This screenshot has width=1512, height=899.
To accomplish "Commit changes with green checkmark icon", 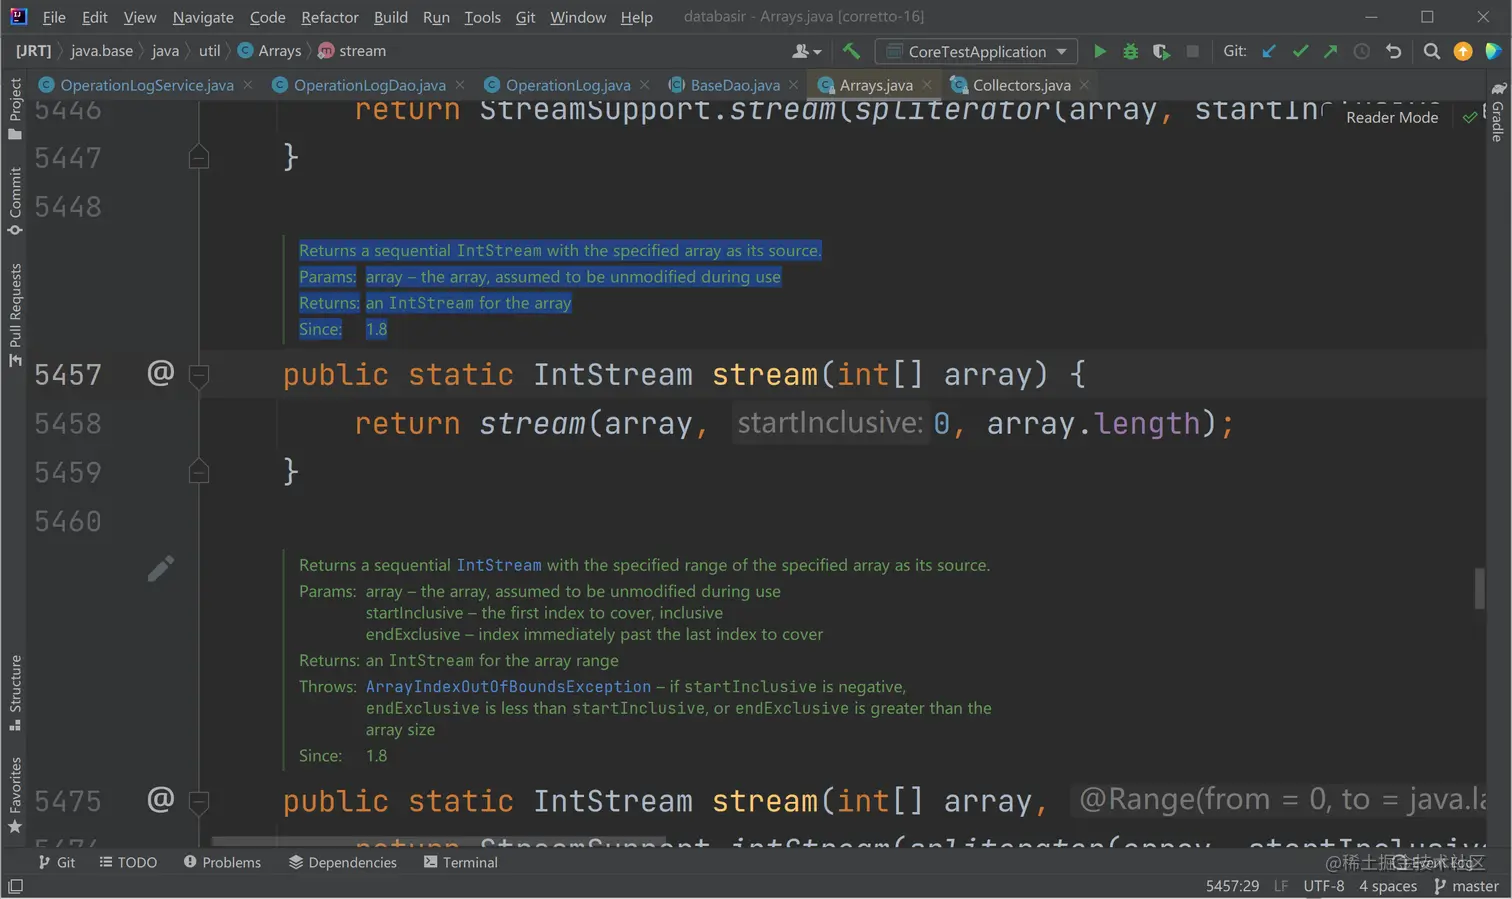I will pyautogui.click(x=1300, y=51).
